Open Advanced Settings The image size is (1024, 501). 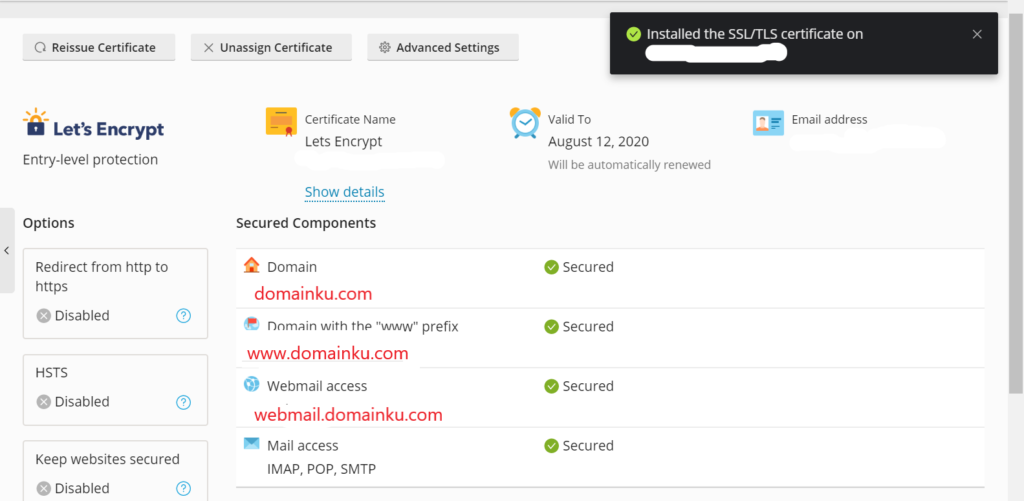click(x=443, y=48)
